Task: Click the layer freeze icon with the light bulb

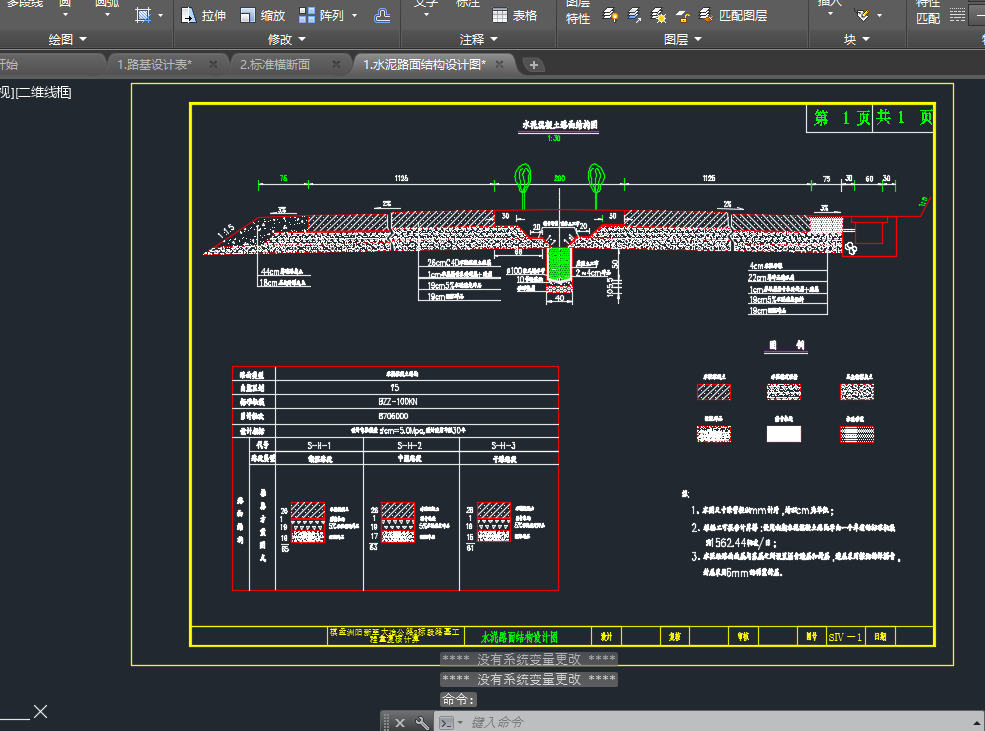Action: (610, 14)
